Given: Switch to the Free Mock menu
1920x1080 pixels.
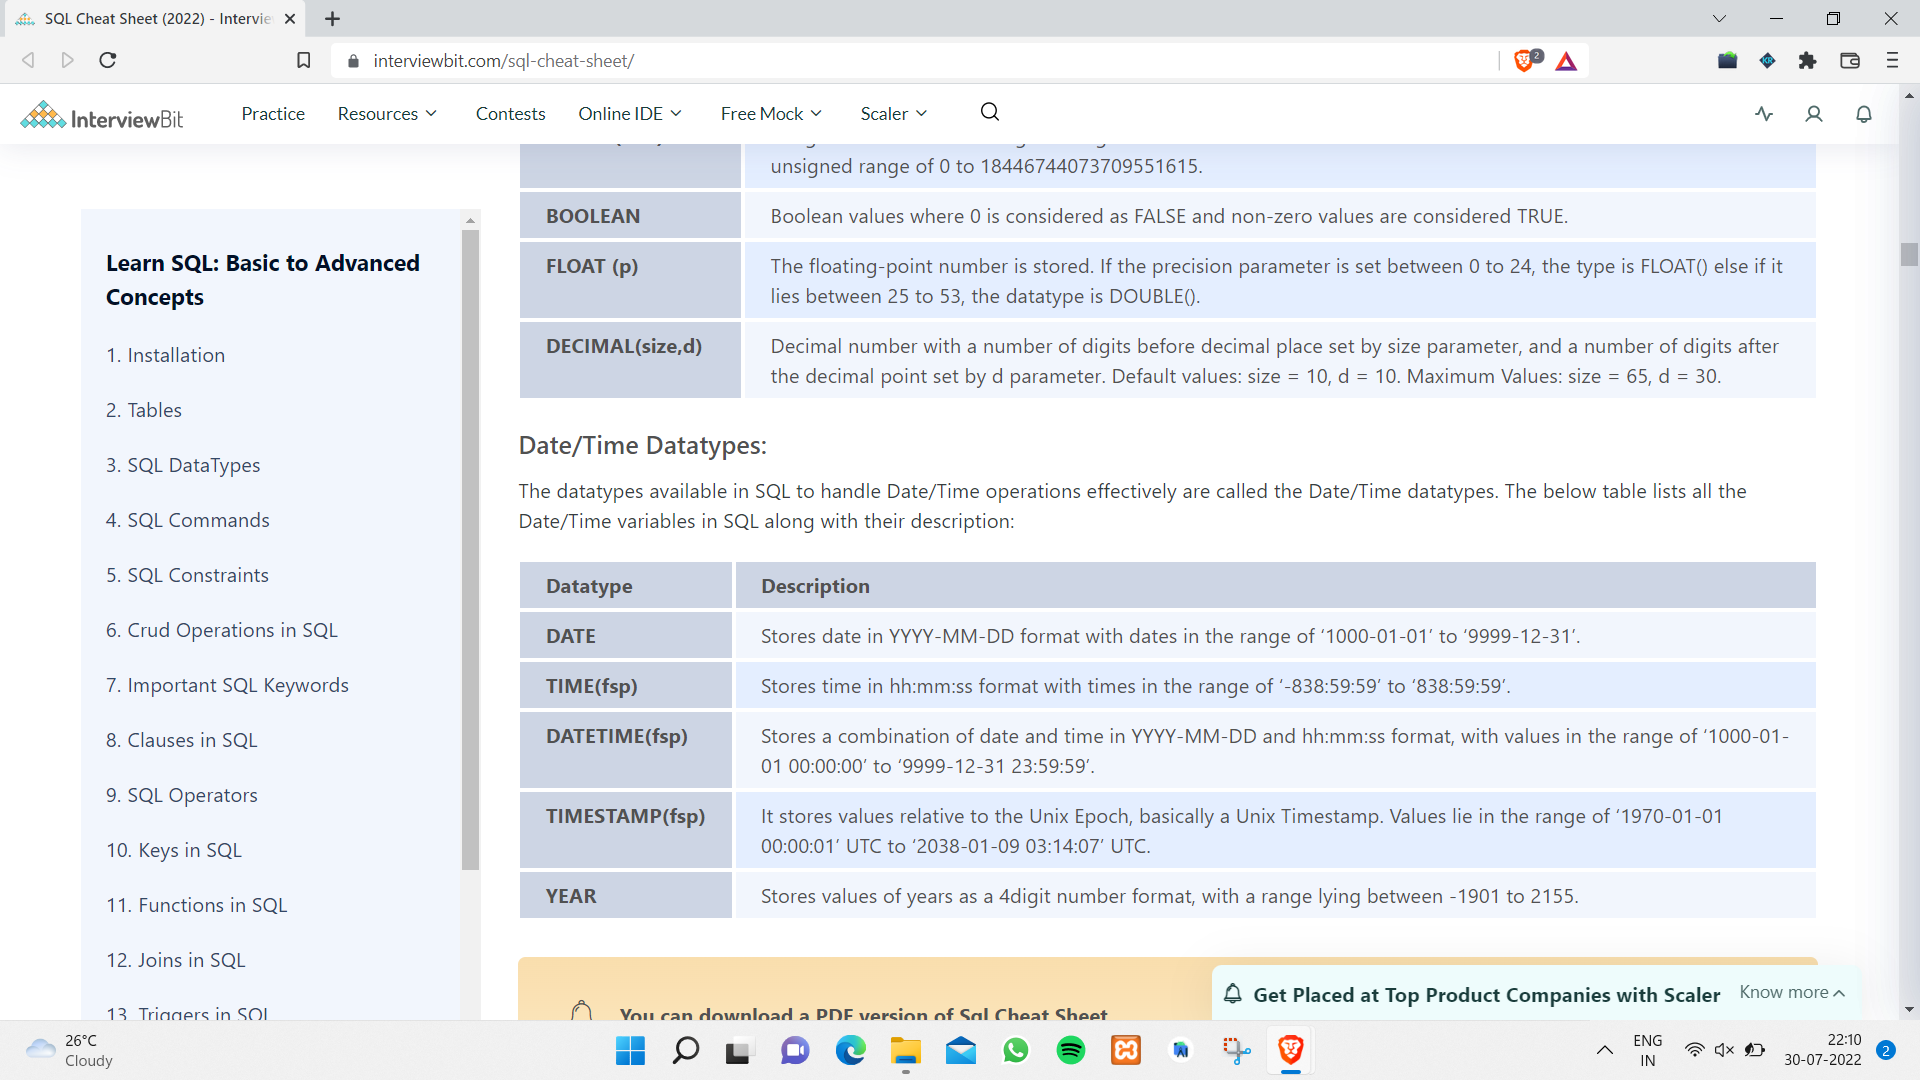Looking at the screenshot, I should click(769, 113).
